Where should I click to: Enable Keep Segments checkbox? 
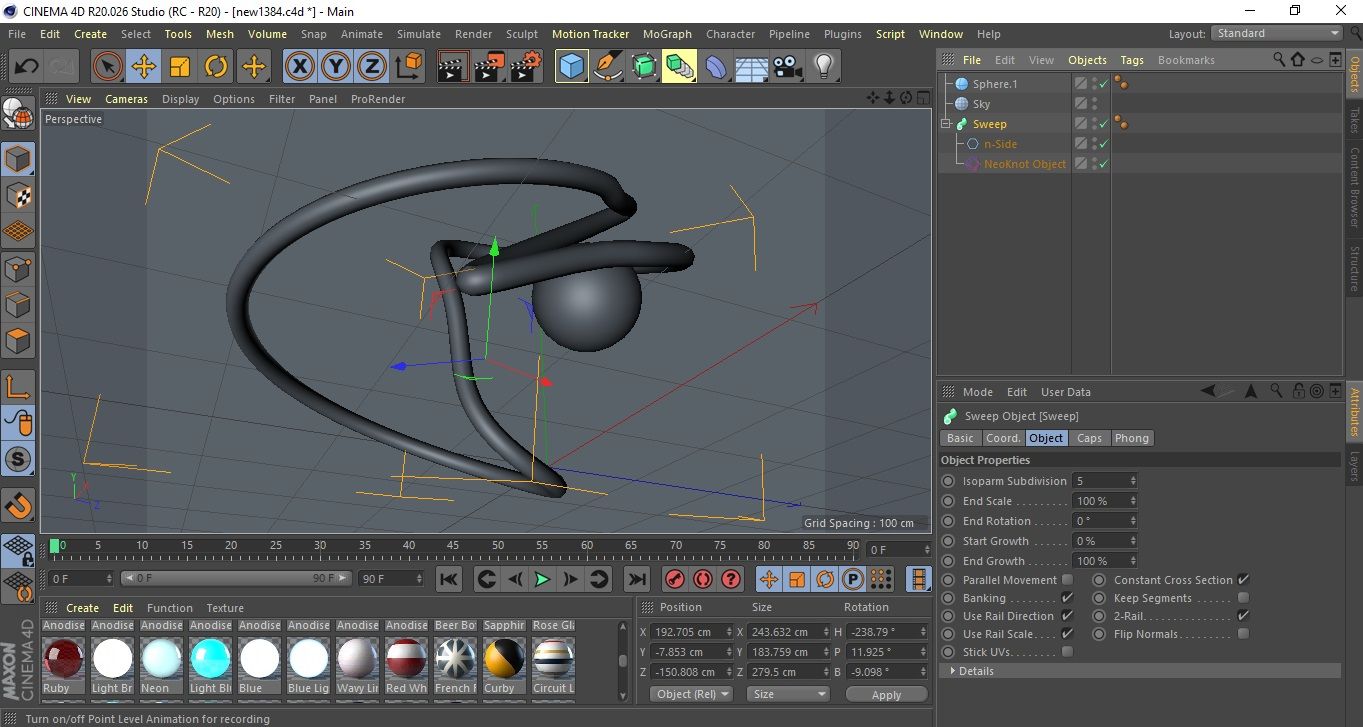1243,598
